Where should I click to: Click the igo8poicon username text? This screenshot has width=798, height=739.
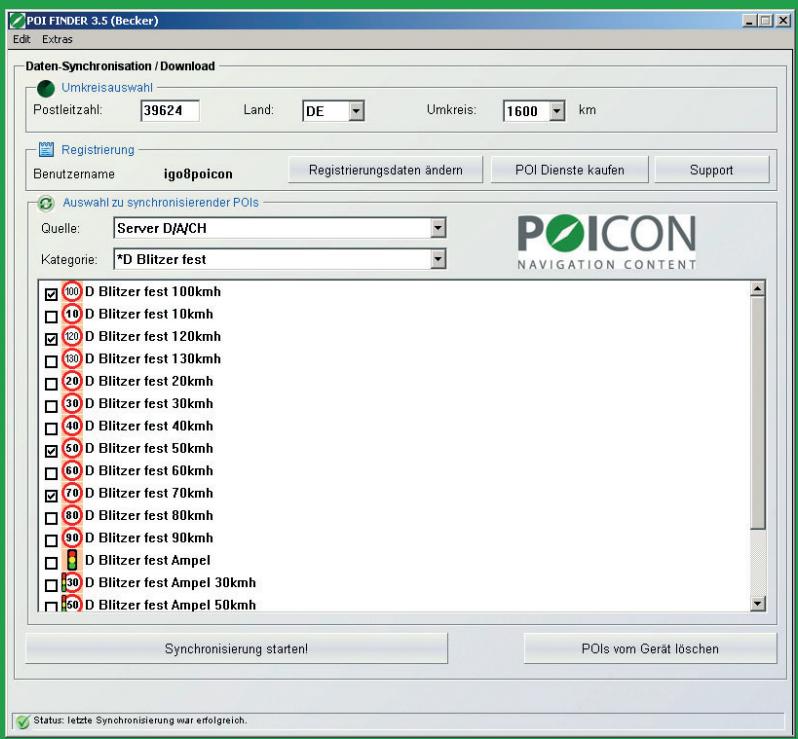click(198, 174)
